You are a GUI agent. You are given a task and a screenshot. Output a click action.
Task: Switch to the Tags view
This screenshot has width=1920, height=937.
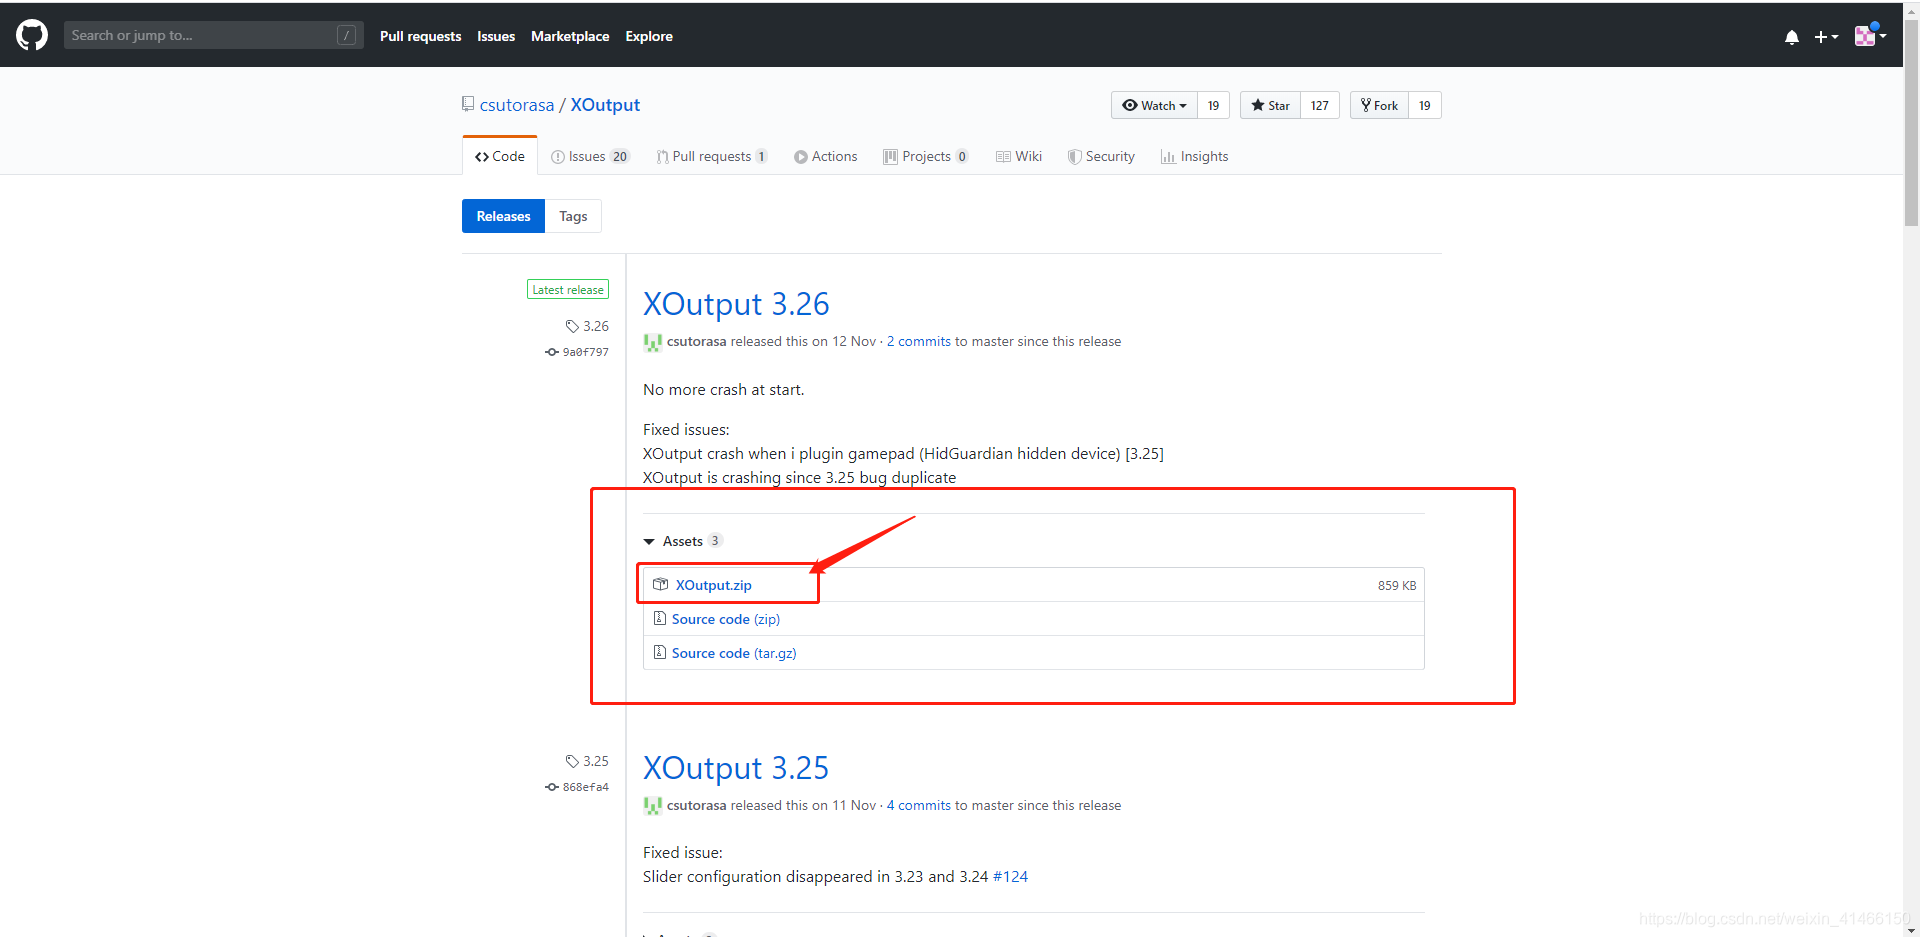point(573,216)
